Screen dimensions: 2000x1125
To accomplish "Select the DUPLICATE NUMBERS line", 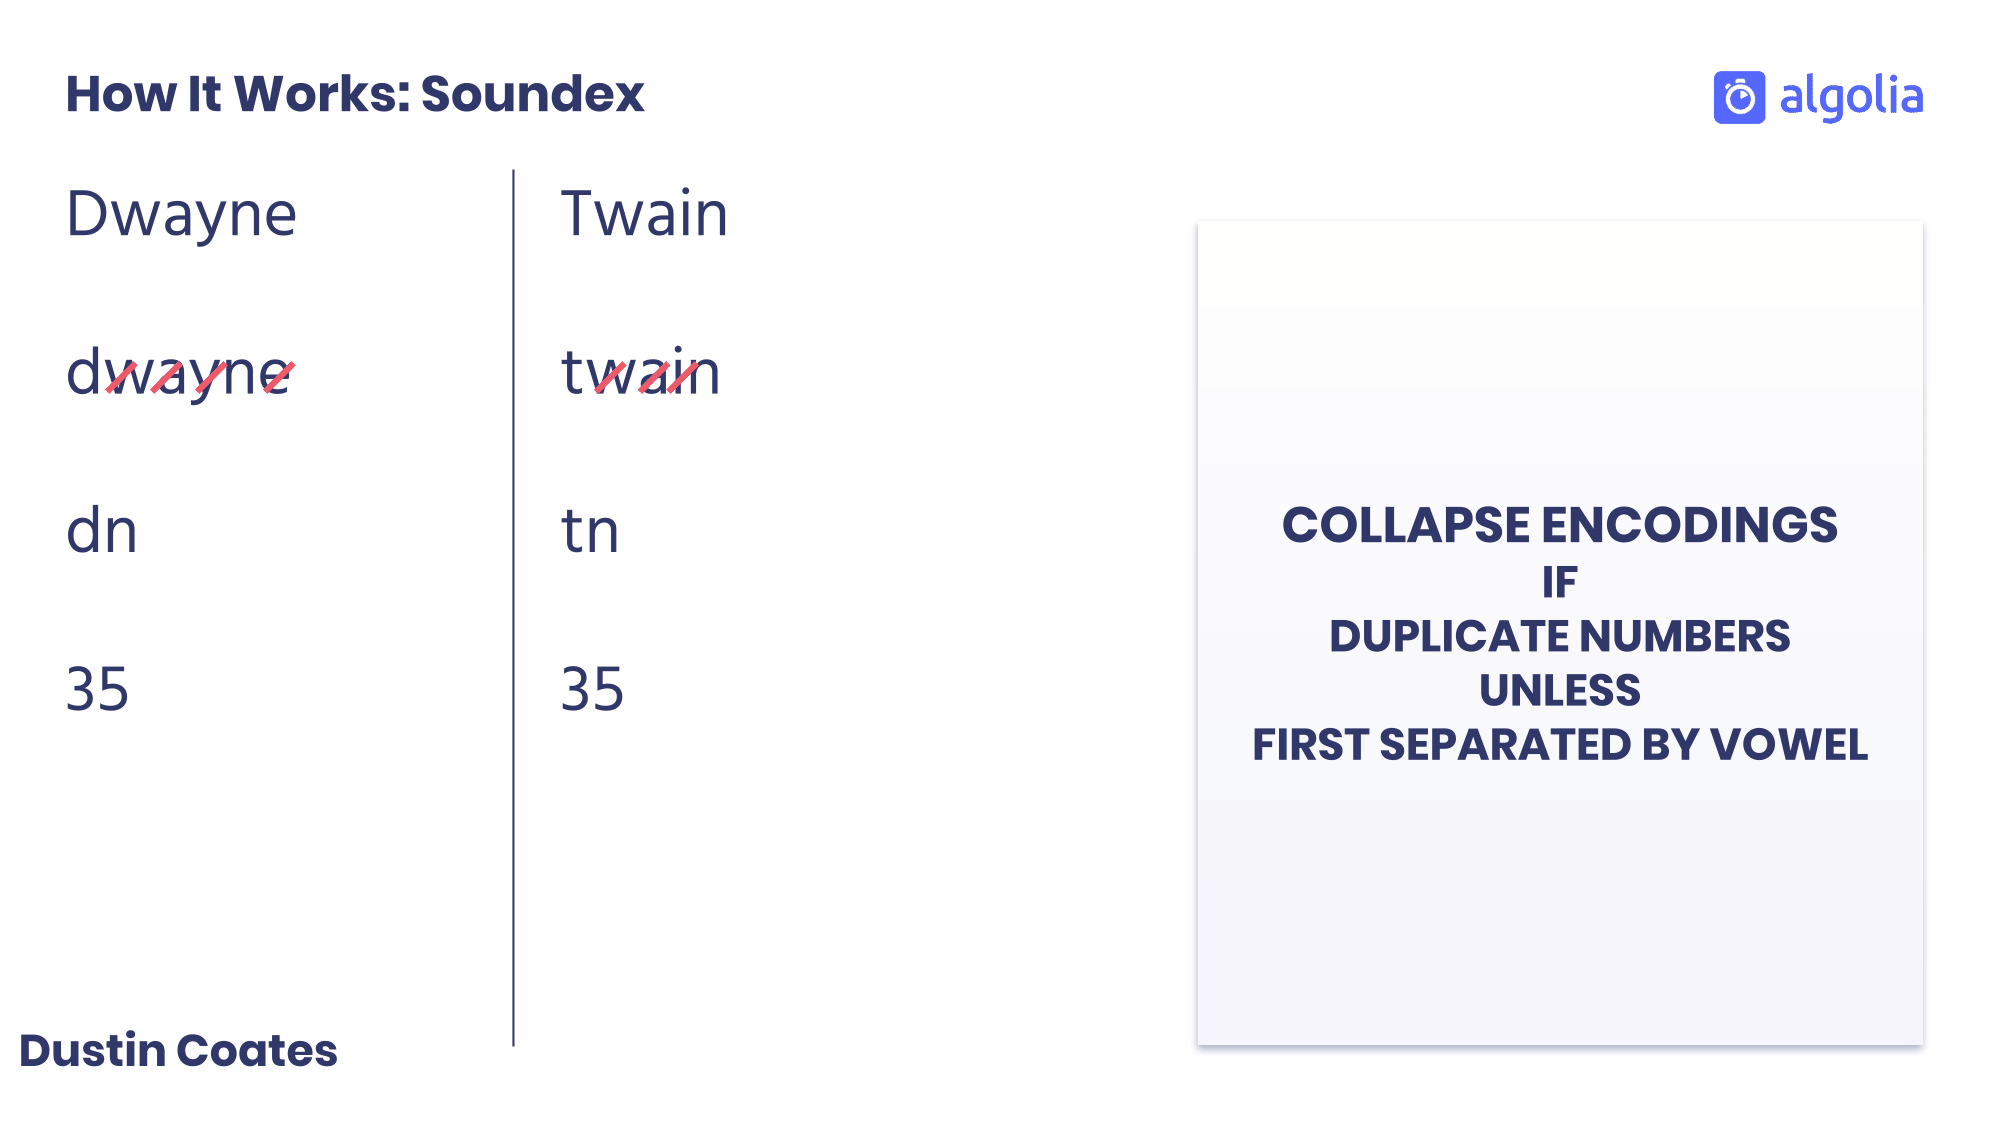I will point(1559,636).
